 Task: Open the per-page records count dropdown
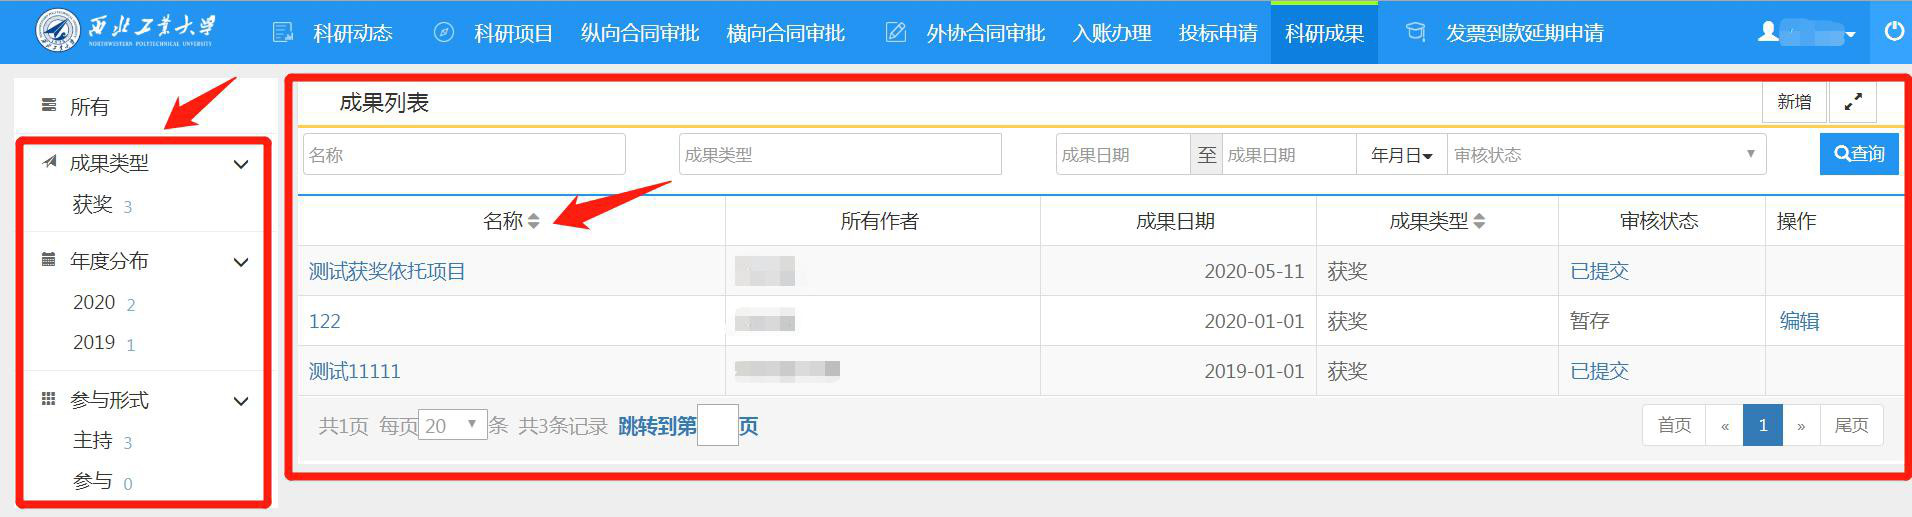(452, 426)
